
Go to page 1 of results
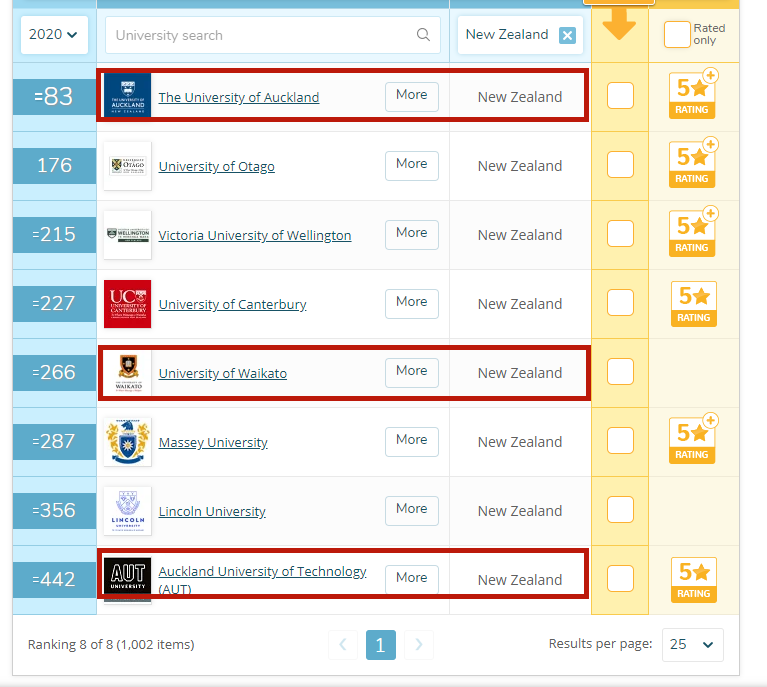[x=381, y=645]
